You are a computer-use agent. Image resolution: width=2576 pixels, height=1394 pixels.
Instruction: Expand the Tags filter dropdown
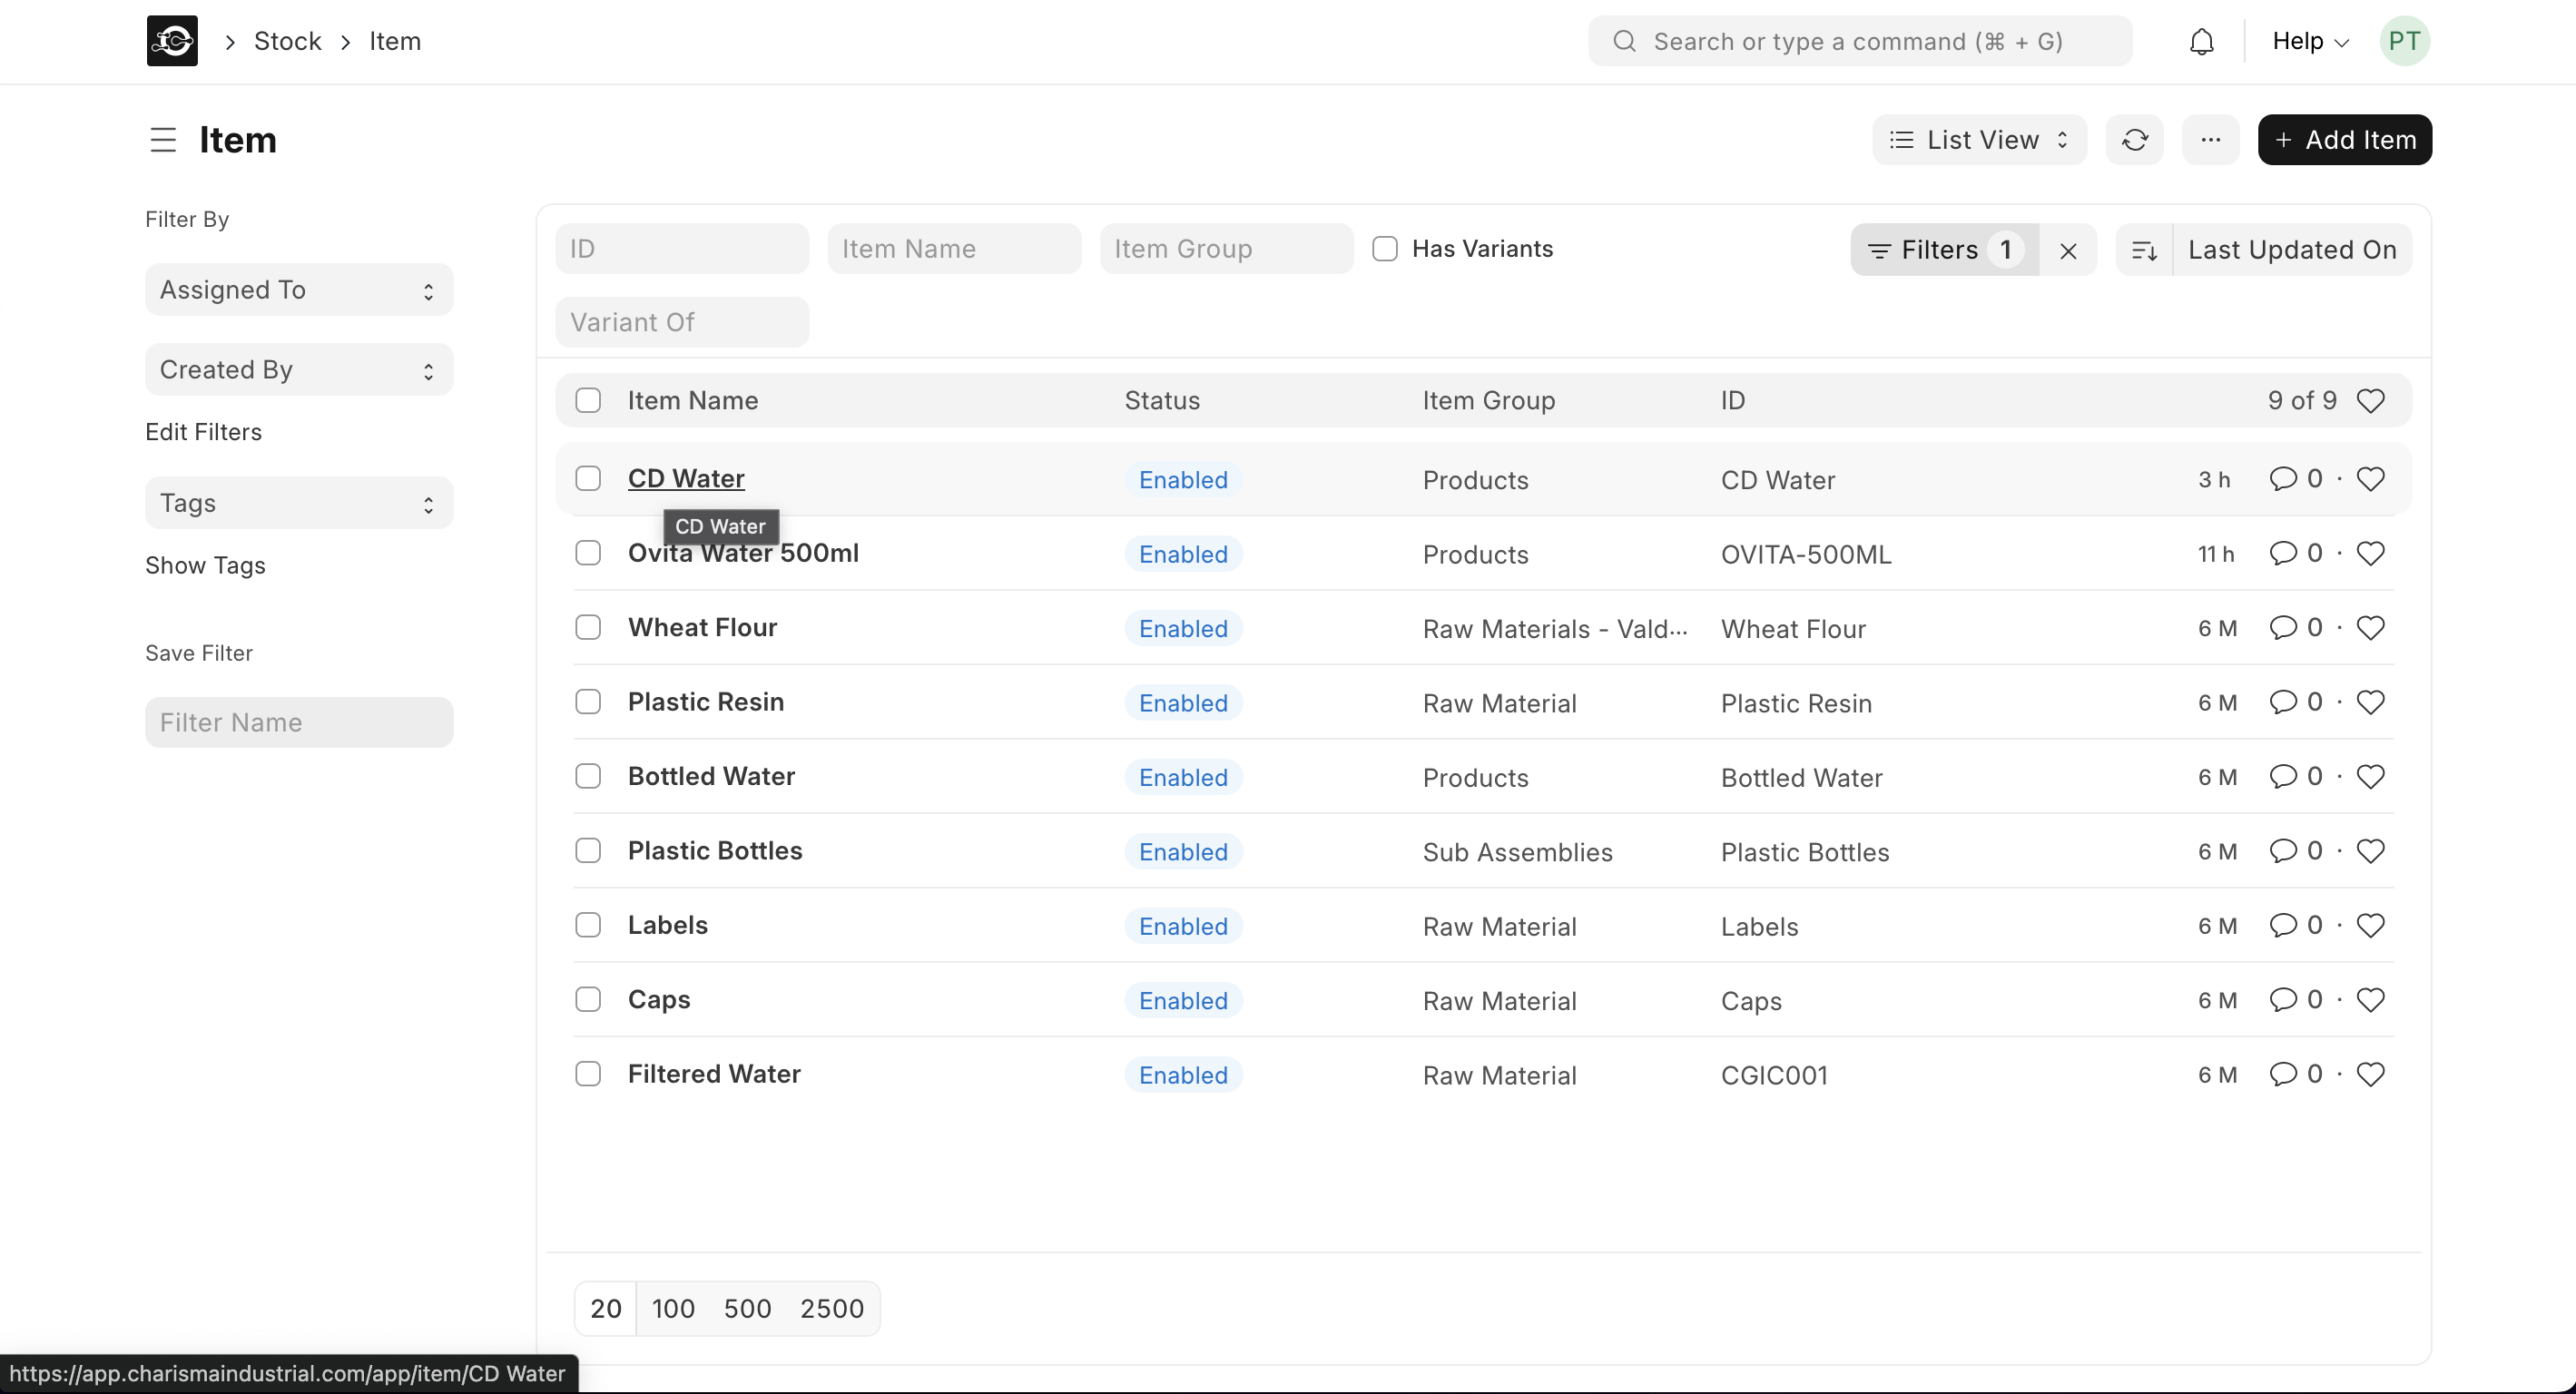click(x=299, y=503)
